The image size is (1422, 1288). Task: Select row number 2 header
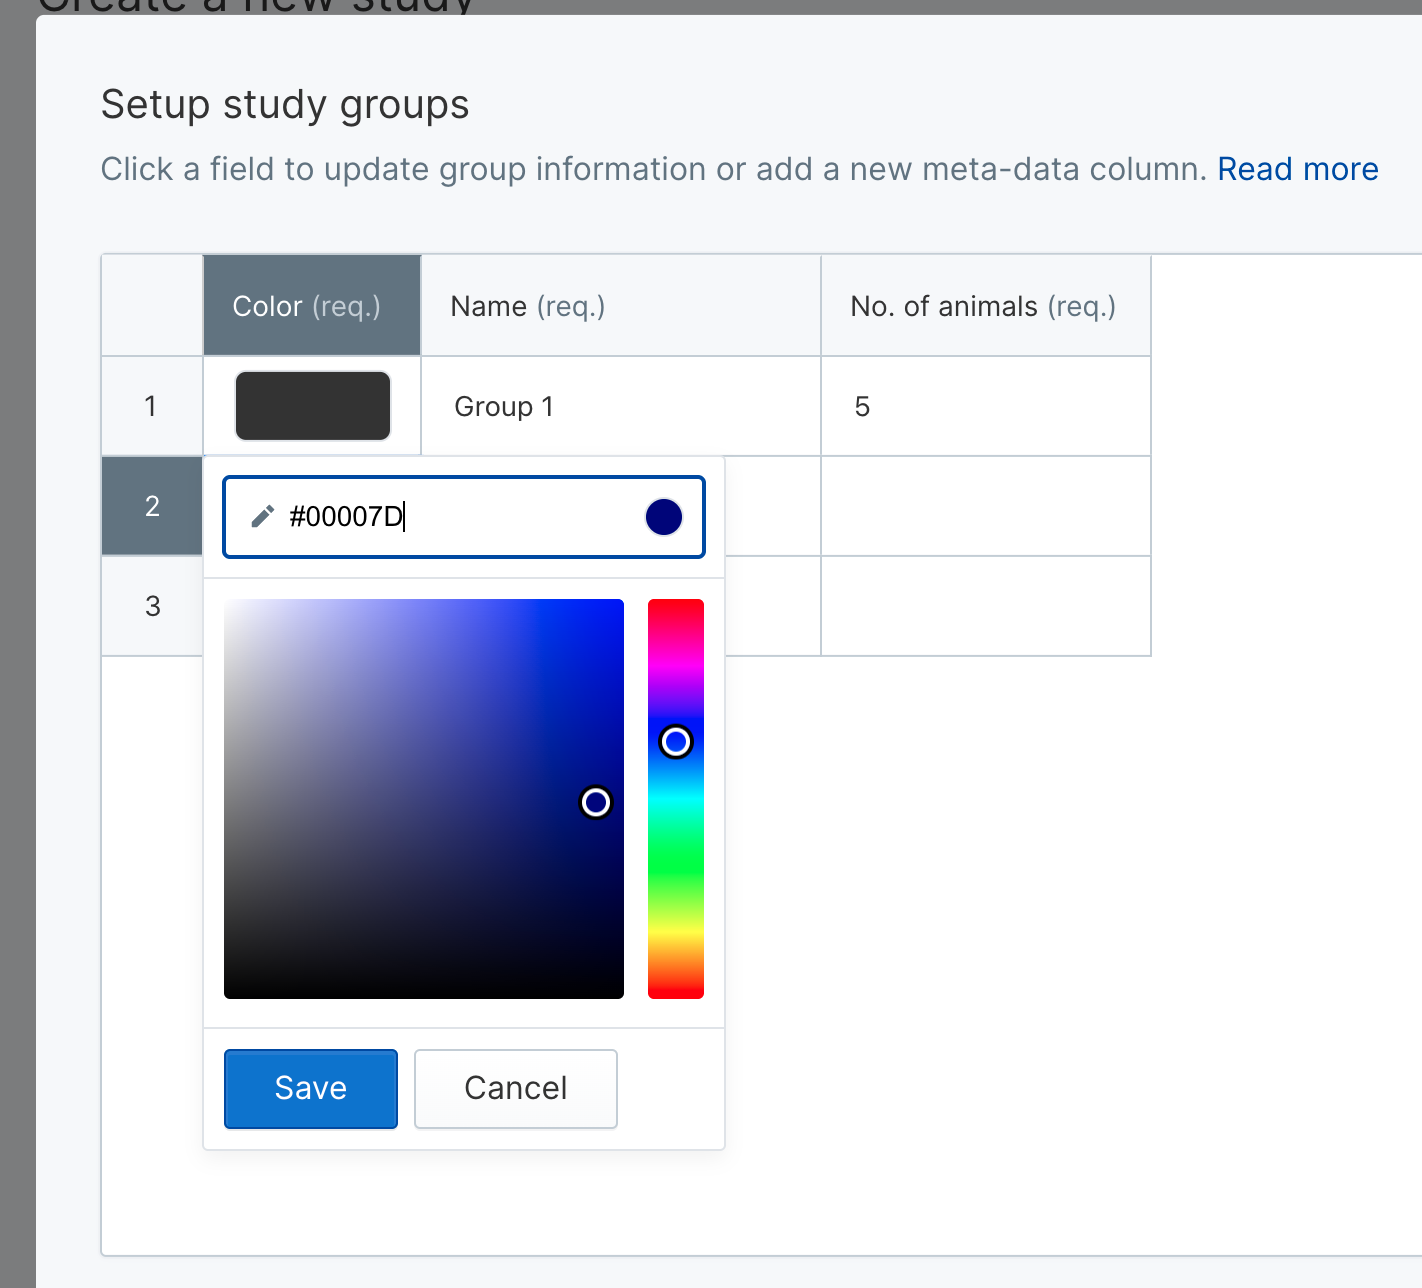[152, 506]
